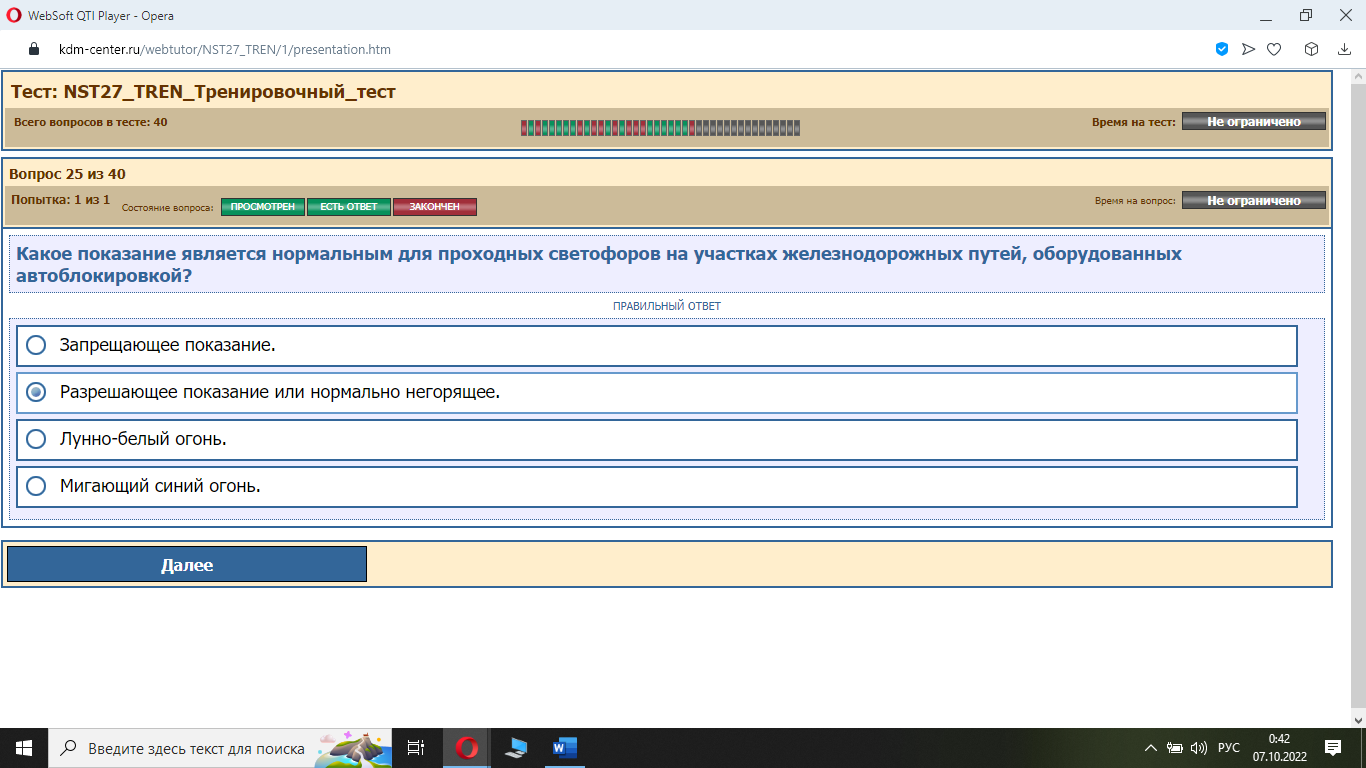Open Microsoft Word from the taskbar

point(564,748)
